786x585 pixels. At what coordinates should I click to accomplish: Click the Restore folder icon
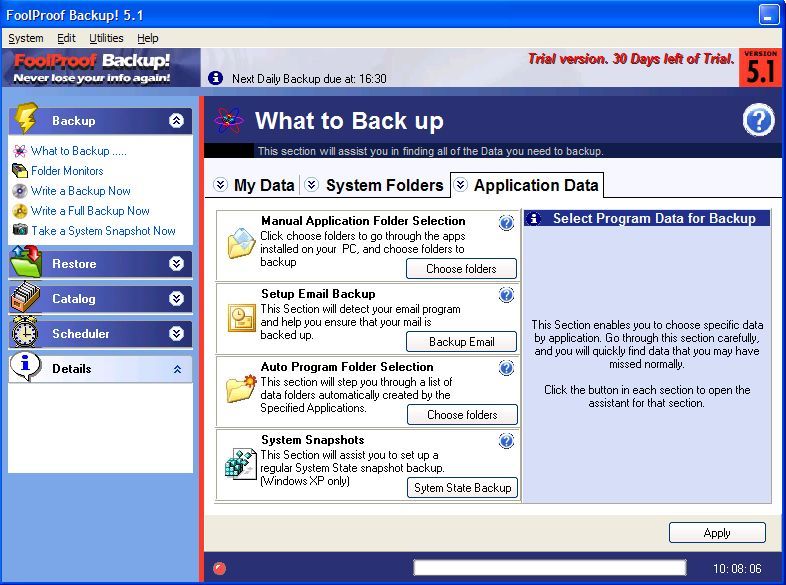[x=26, y=262]
